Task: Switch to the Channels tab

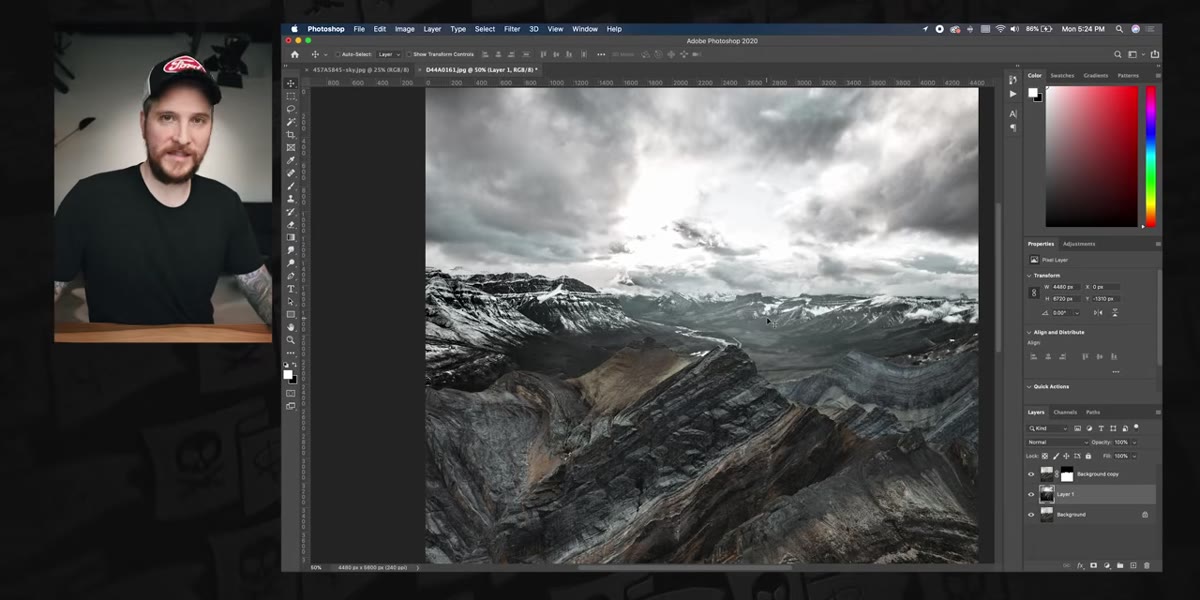Action: [1065, 412]
